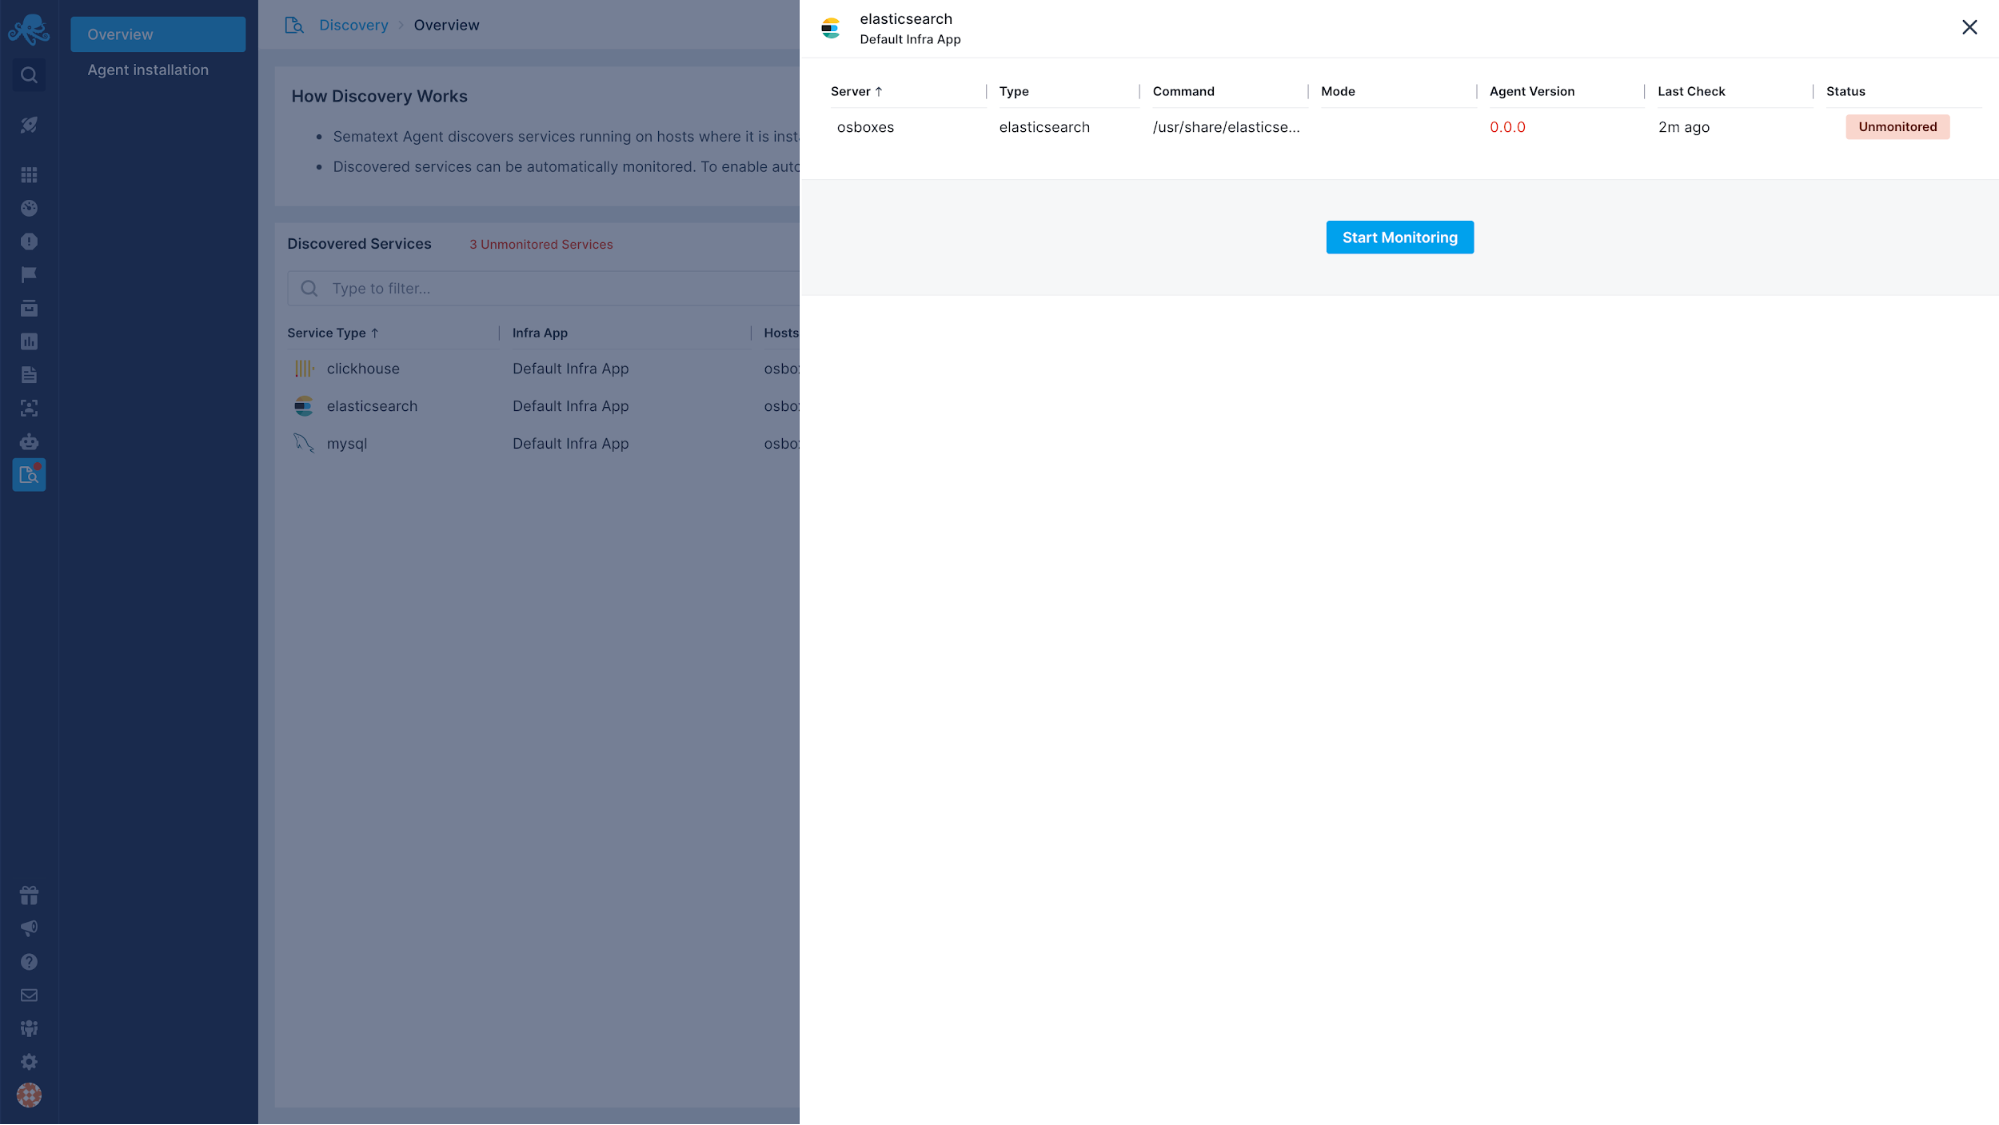Open the bar chart icon in sidebar
Screen dimensions: 1999x1125
29,341
